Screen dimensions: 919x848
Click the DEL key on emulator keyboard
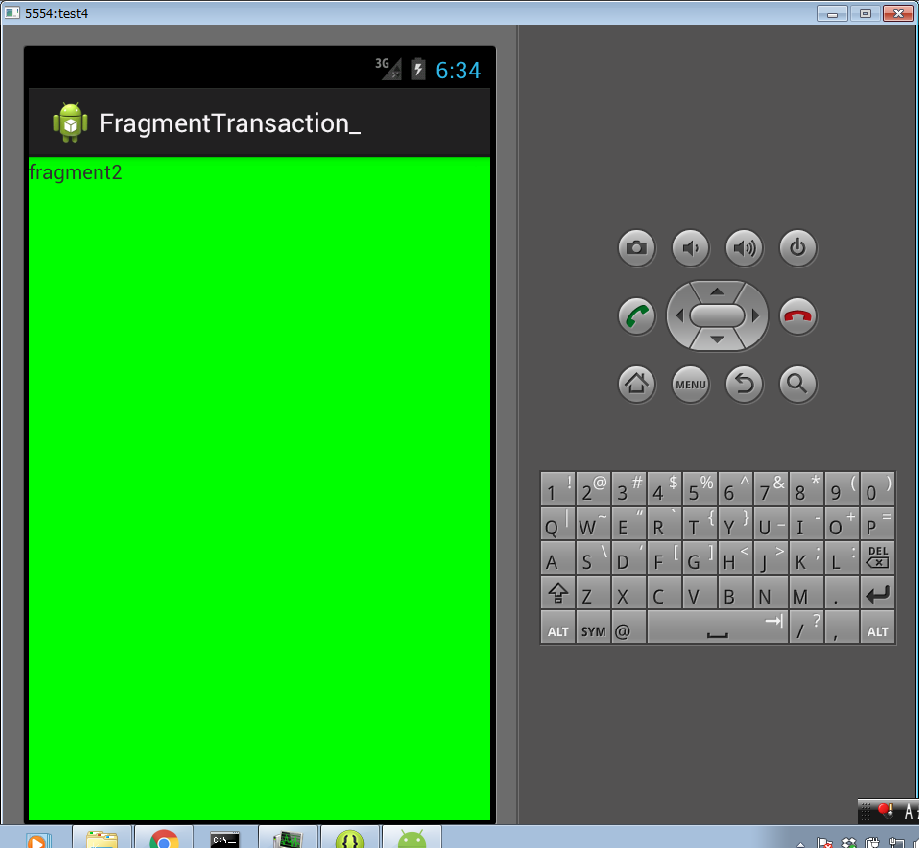point(877,557)
